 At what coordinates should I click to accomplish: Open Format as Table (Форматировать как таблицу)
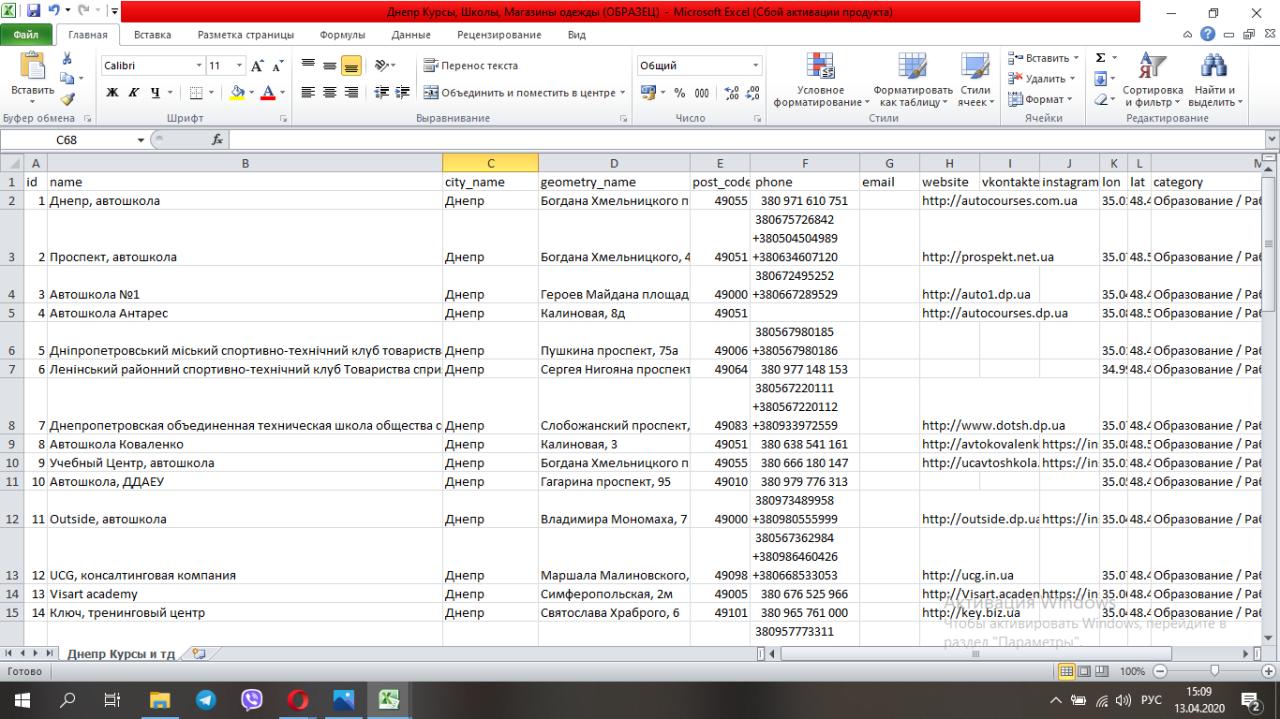click(911, 80)
